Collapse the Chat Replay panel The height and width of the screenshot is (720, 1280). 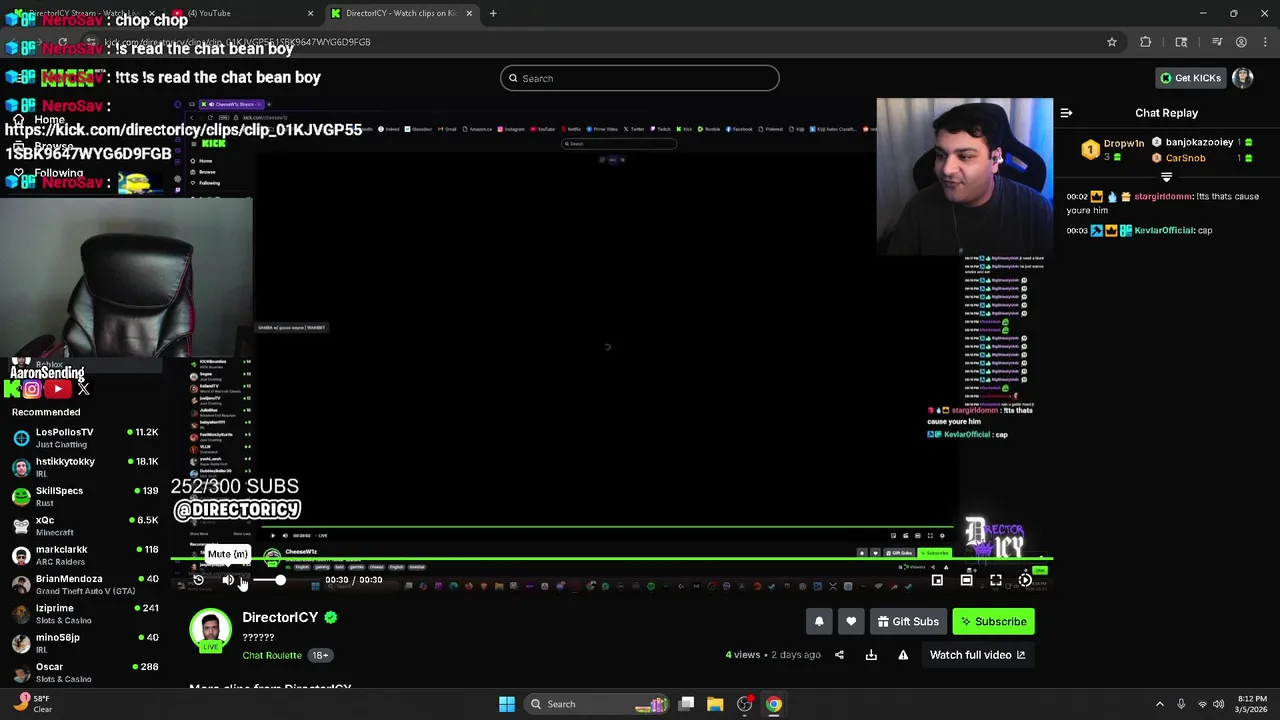click(1066, 113)
